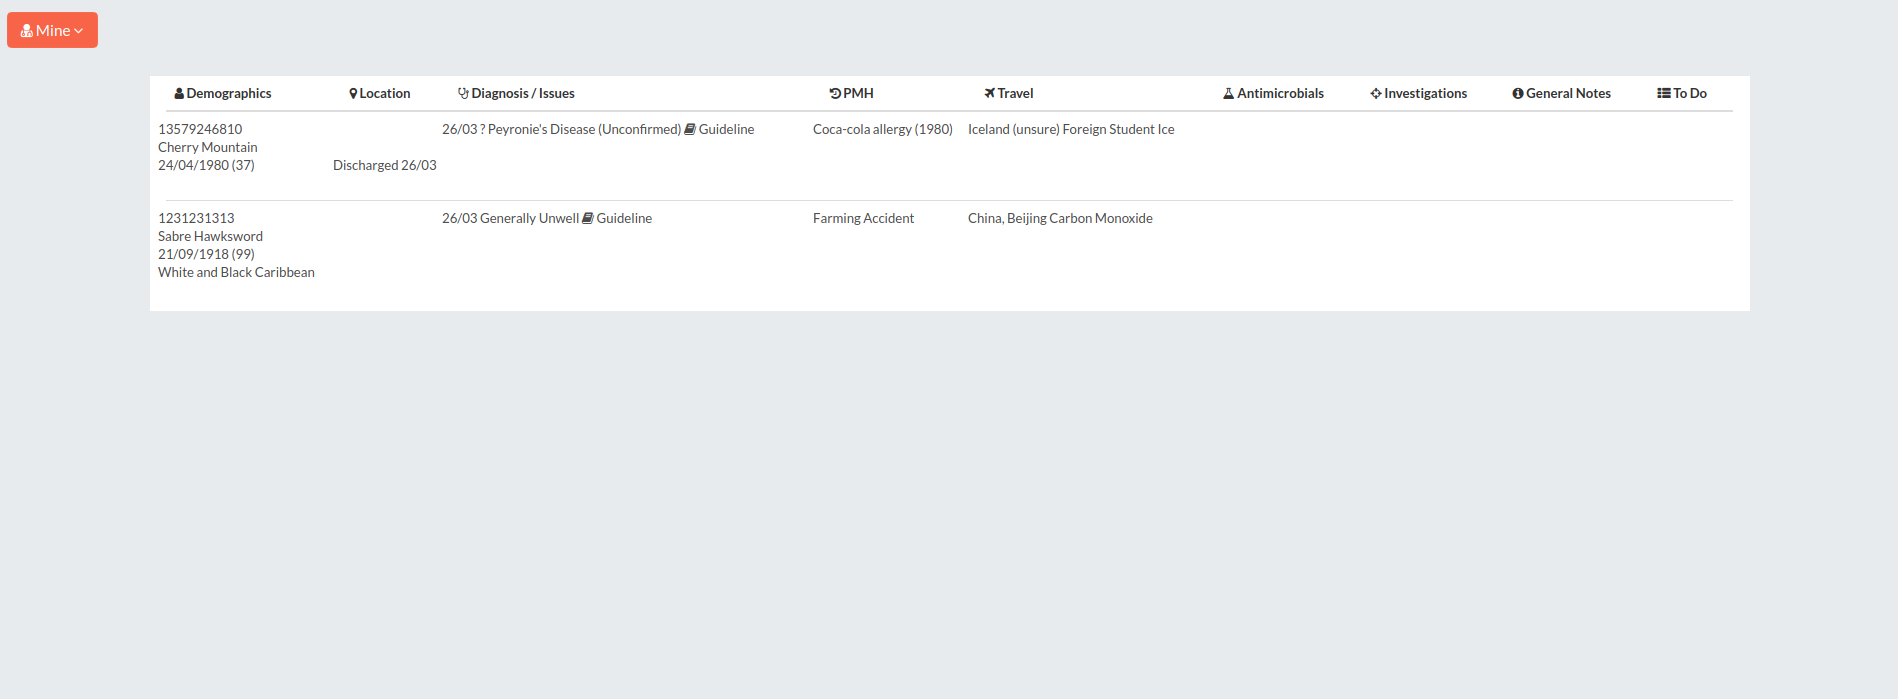Click the history icon beside PMH

(835, 93)
